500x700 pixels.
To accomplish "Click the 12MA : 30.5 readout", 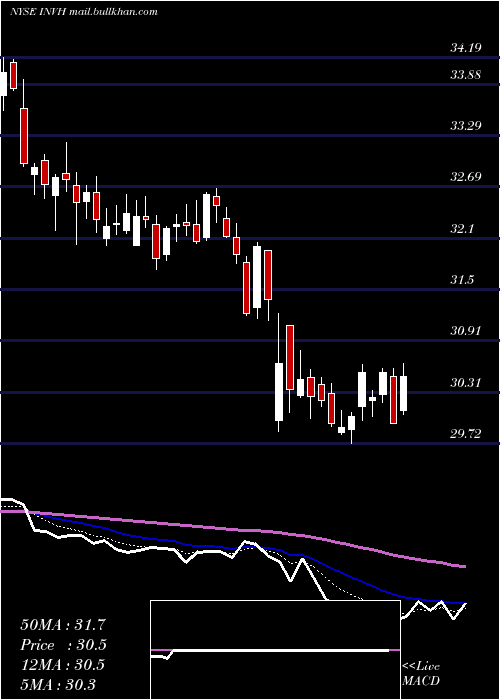I will (62, 665).
